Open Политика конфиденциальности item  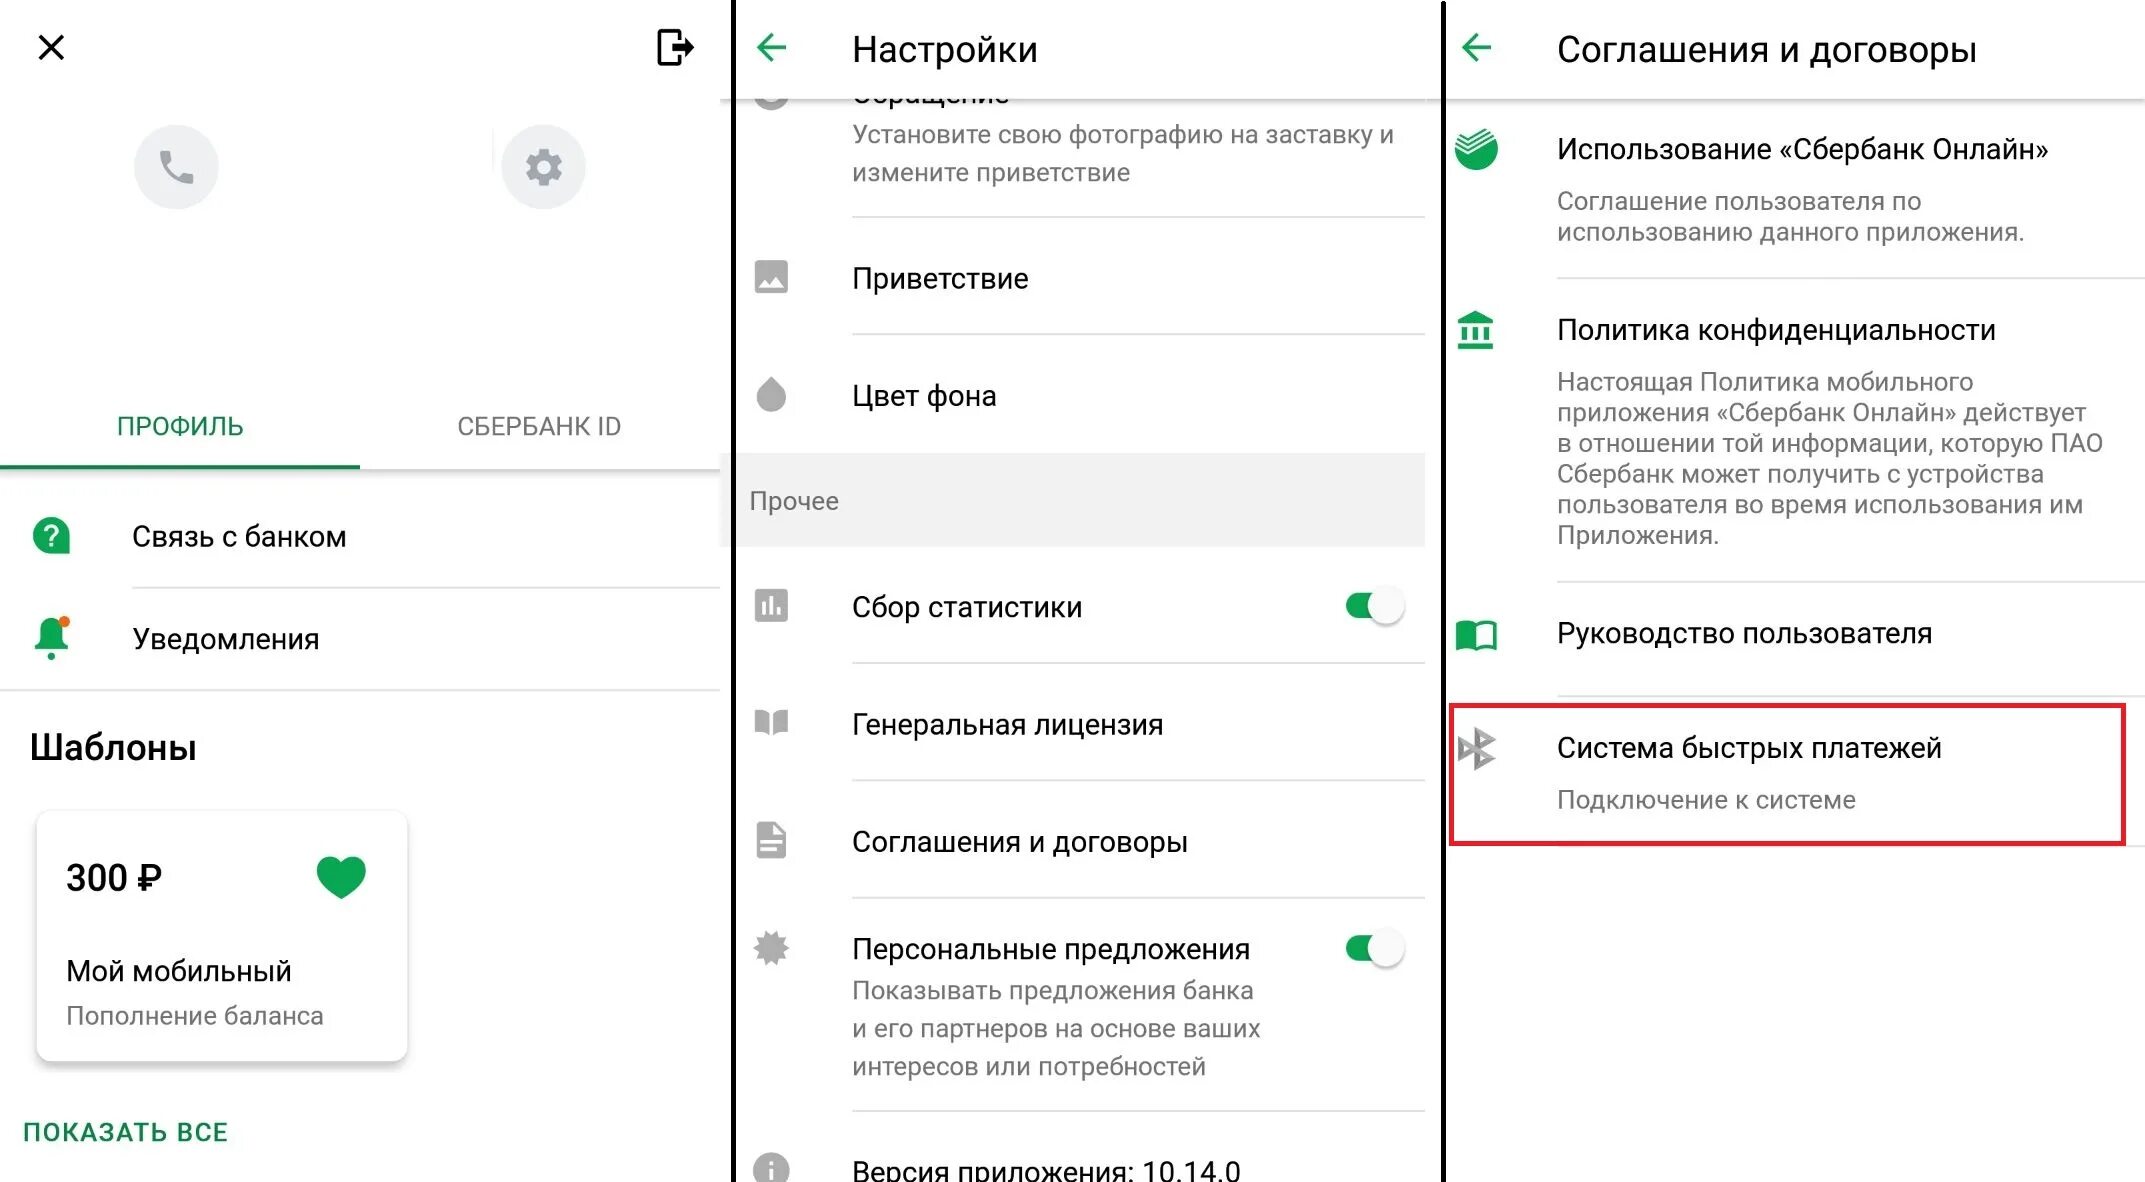point(1795,431)
